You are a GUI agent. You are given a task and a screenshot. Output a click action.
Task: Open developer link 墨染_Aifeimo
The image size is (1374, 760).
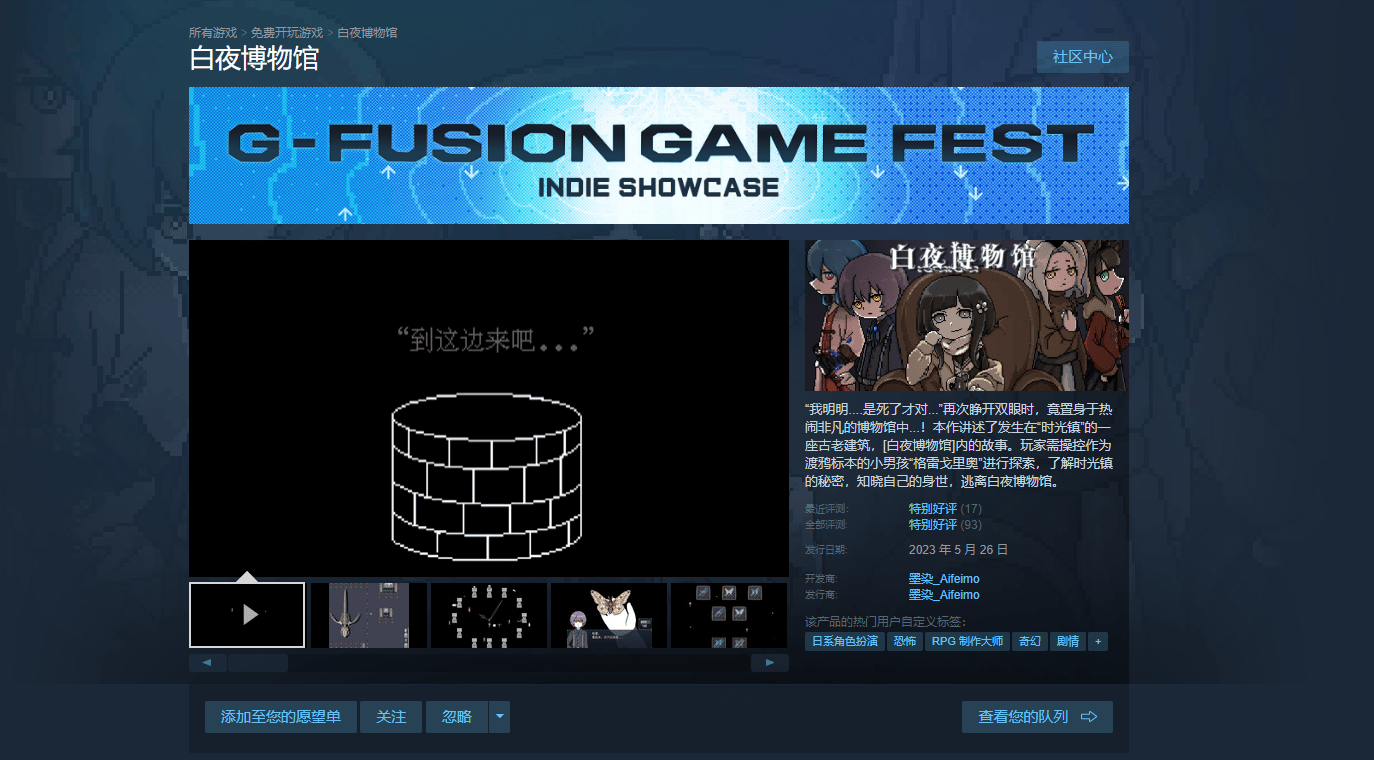pyautogui.click(x=944, y=579)
